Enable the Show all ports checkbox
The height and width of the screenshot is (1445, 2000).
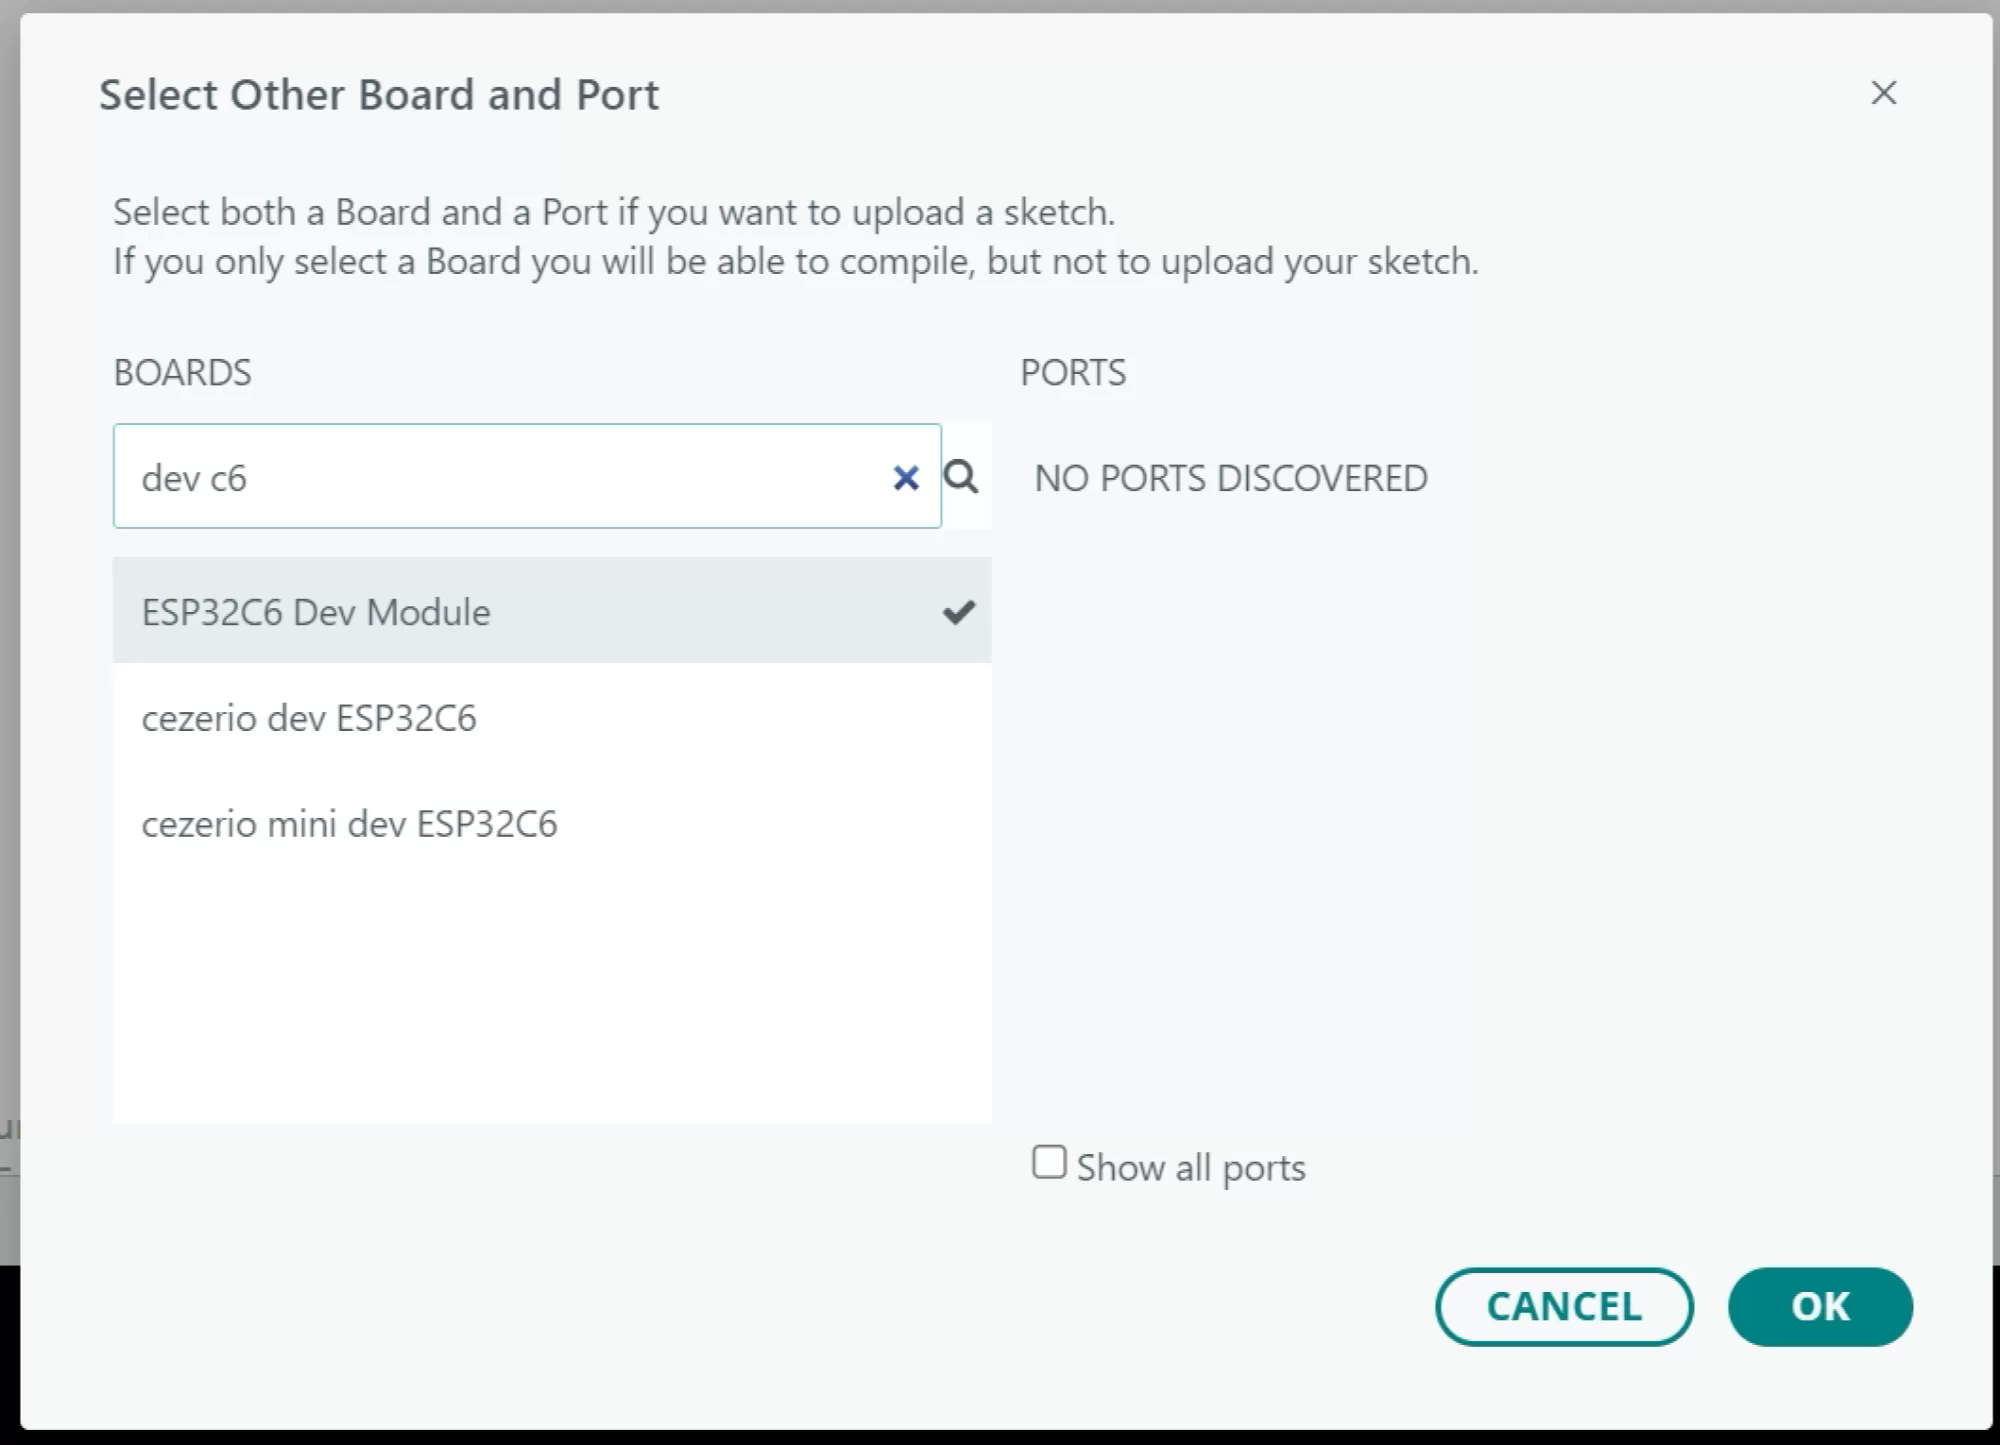tap(1049, 1163)
